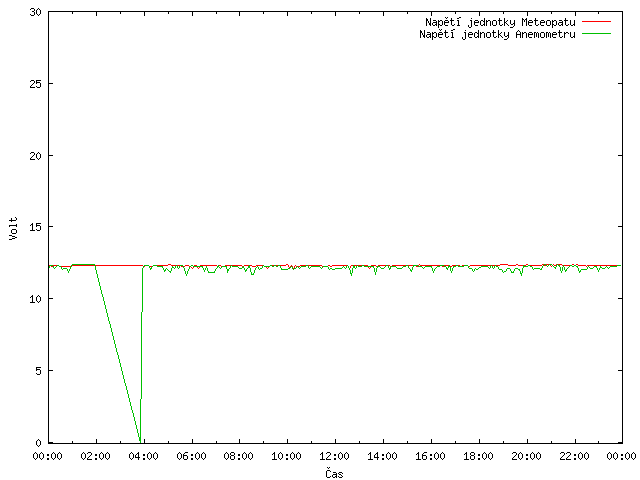Click the y-axis value 15
The width and height of the screenshot is (640, 480).
(36, 227)
